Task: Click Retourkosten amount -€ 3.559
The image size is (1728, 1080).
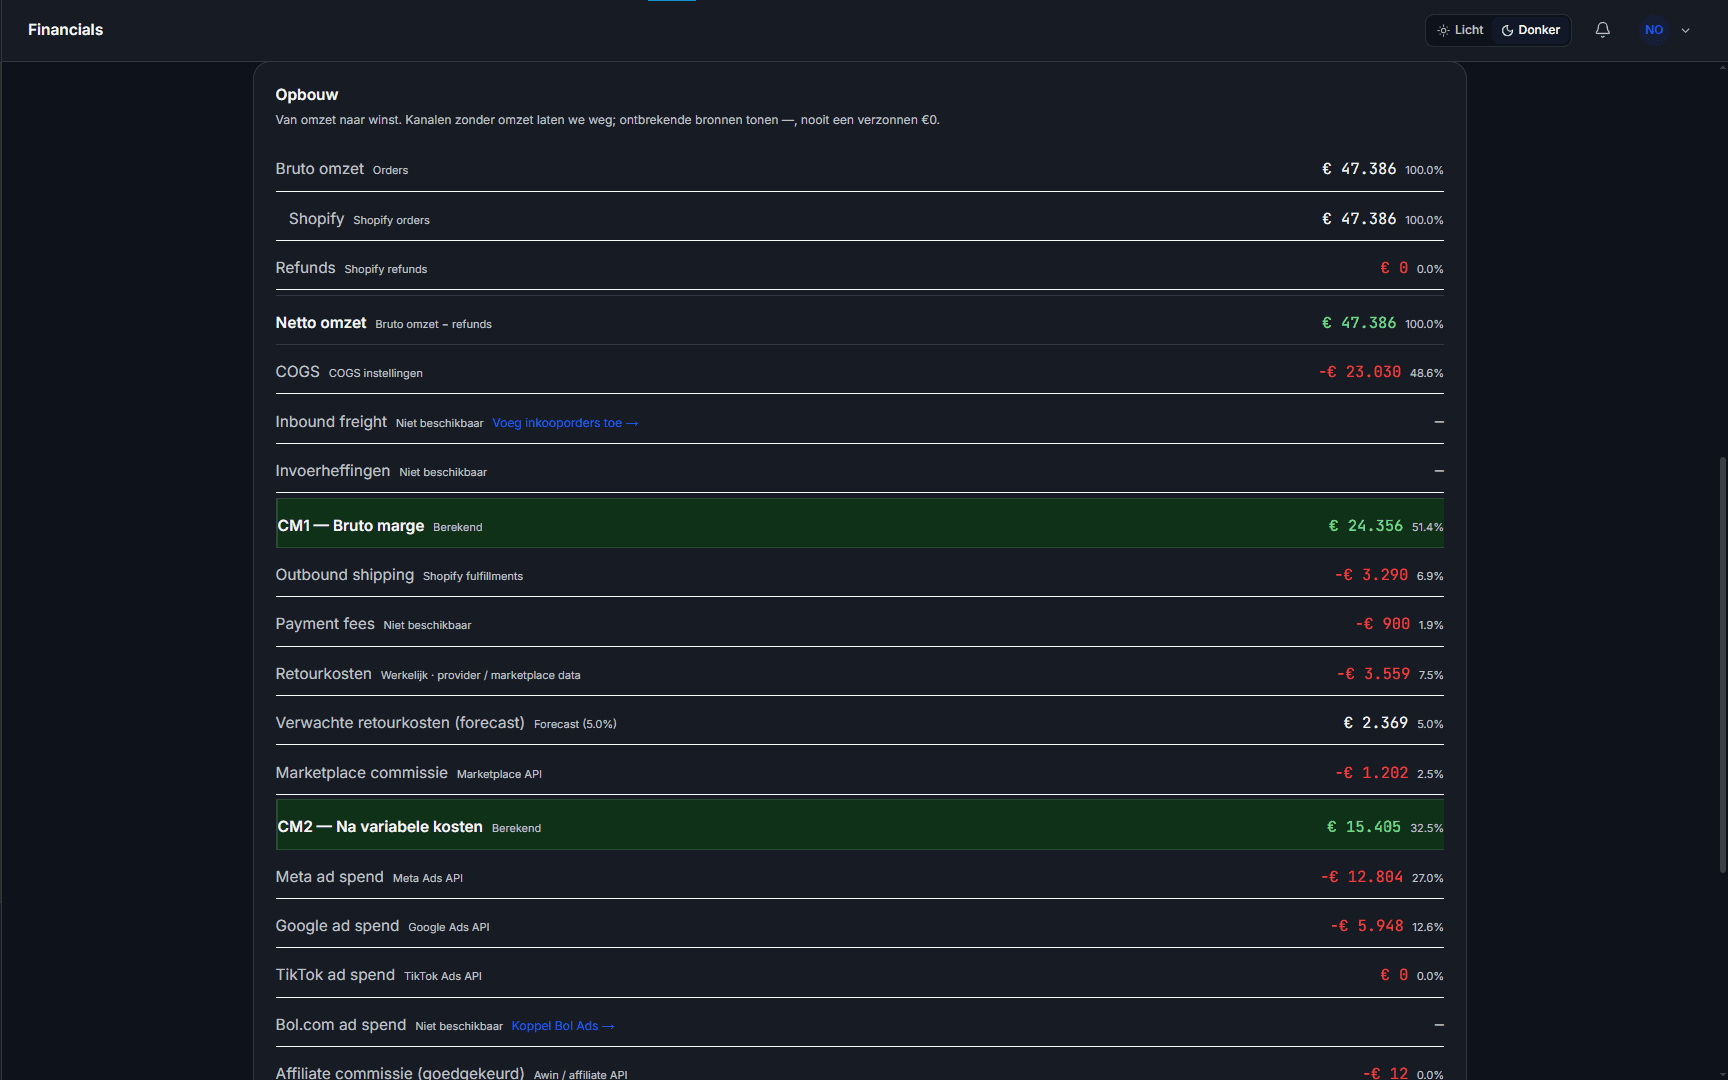Action: (1373, 674)
